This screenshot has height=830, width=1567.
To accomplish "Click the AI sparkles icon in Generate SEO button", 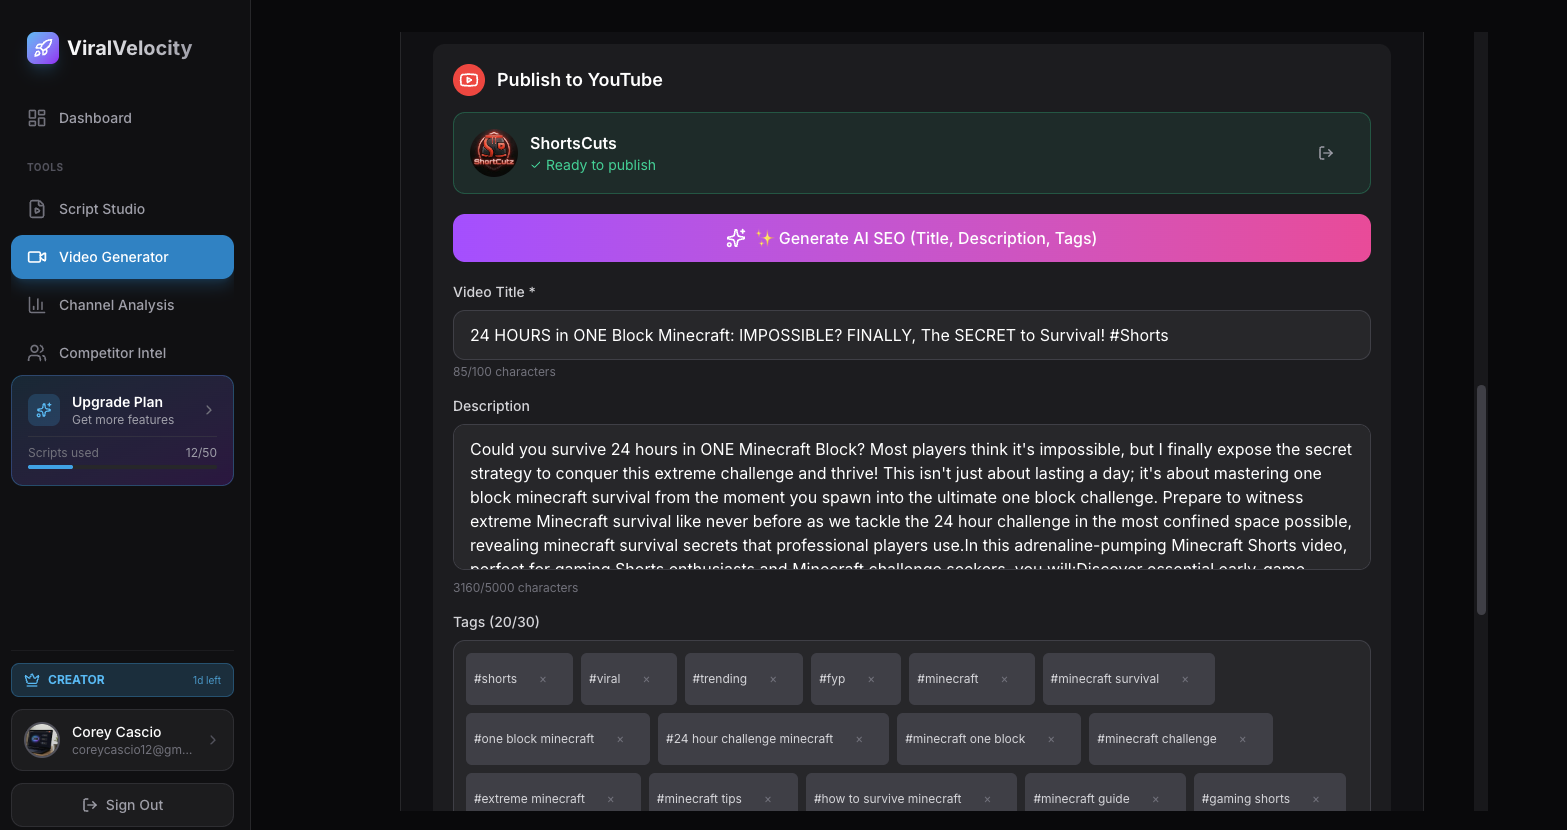I will coord(735,238).
